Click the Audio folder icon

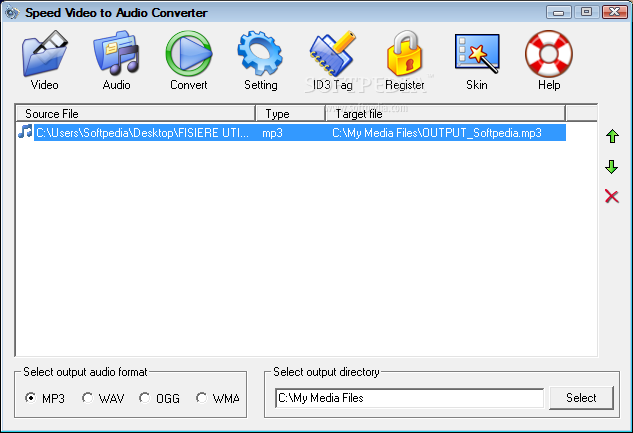116,54
